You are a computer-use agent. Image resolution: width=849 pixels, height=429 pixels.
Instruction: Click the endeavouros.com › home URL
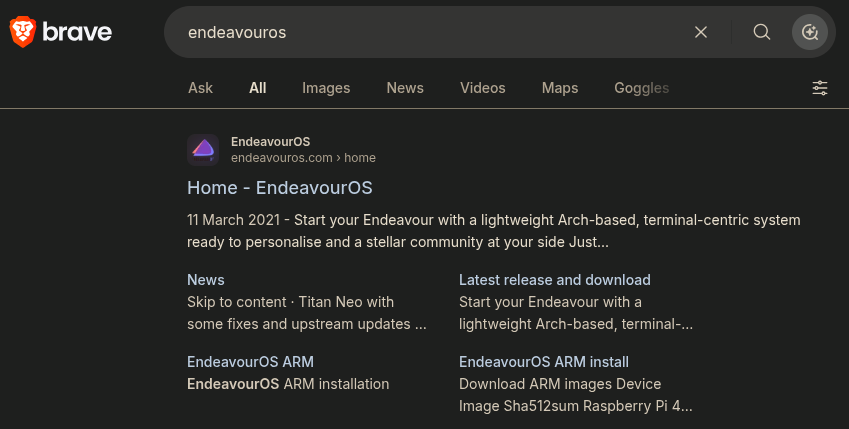(x=303, y=158)
